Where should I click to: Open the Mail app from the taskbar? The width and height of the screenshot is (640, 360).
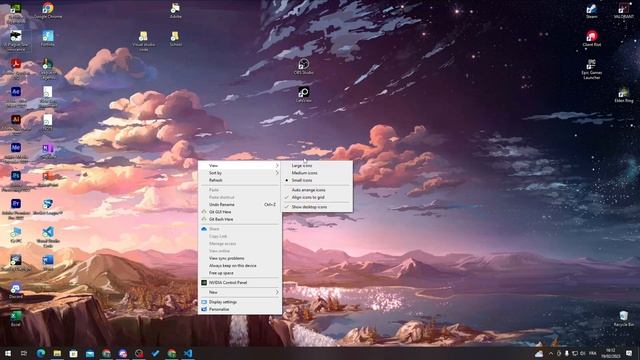90,353
